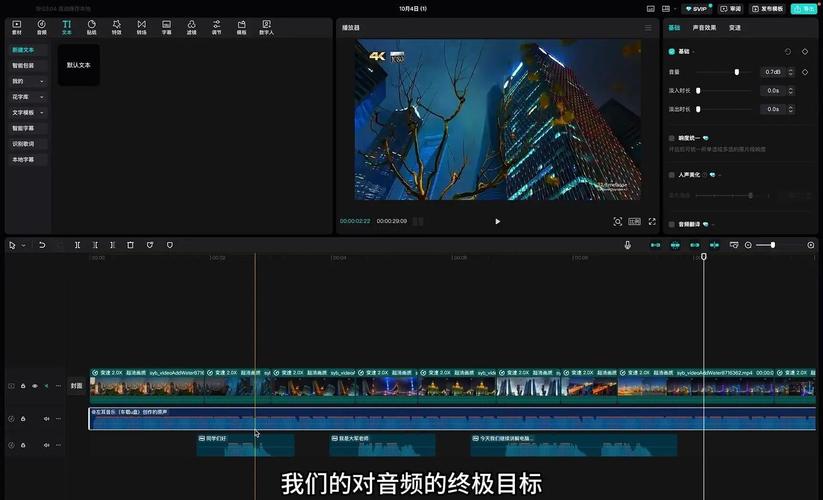The height and width of the screenshot is (500, 823).
Task: Open the video track more-options dots
Action: pyautogui.click(x=58, y=386)
